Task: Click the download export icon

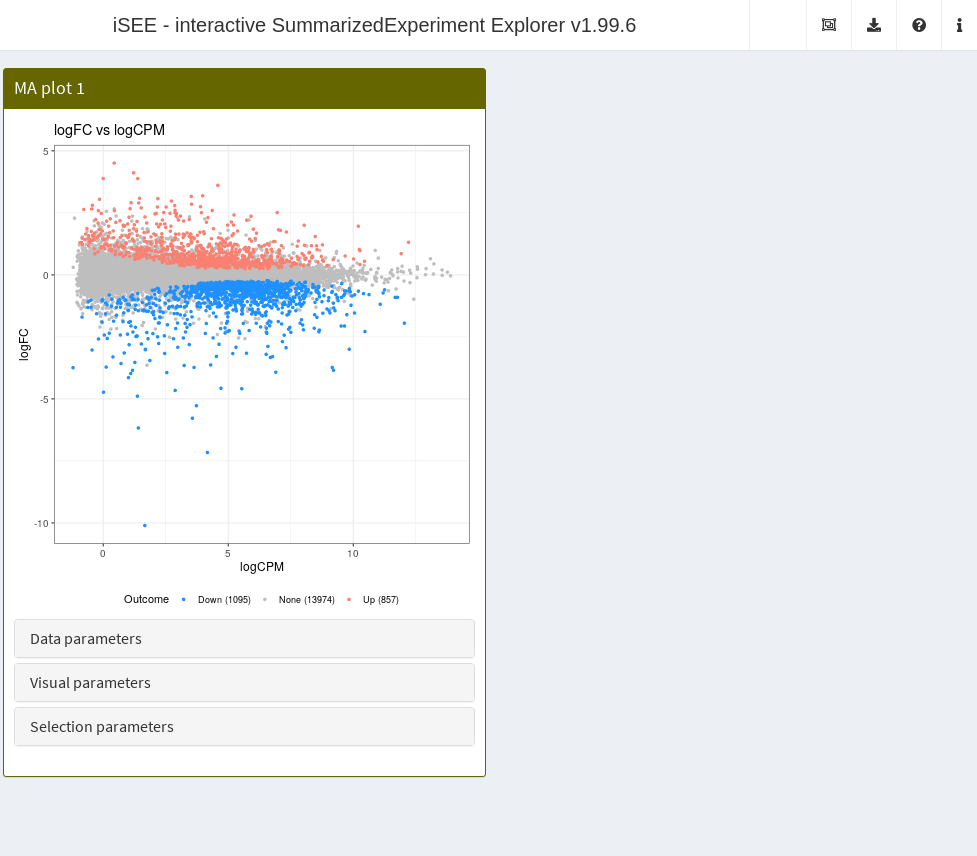Action: click(874, 25)
